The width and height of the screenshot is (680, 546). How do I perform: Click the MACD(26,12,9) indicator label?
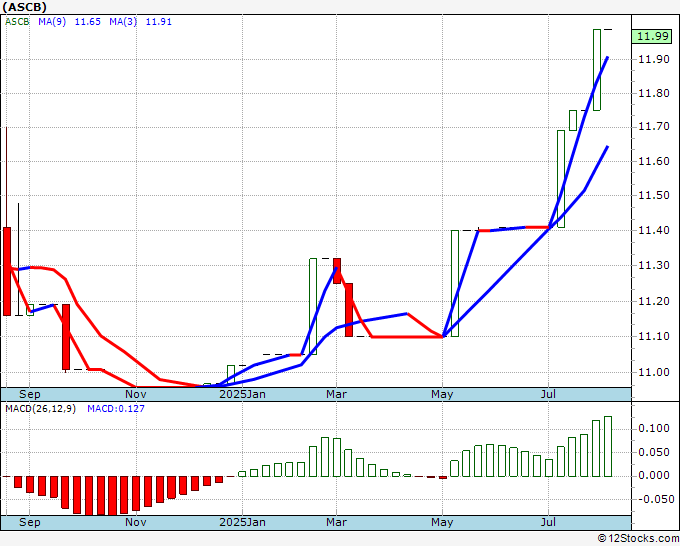[x=40, y=409]
